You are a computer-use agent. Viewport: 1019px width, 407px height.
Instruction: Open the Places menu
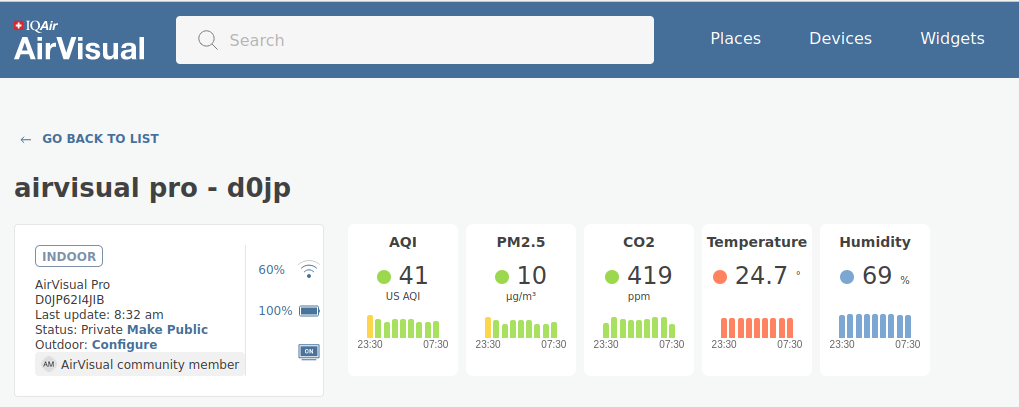click(736, 39)
